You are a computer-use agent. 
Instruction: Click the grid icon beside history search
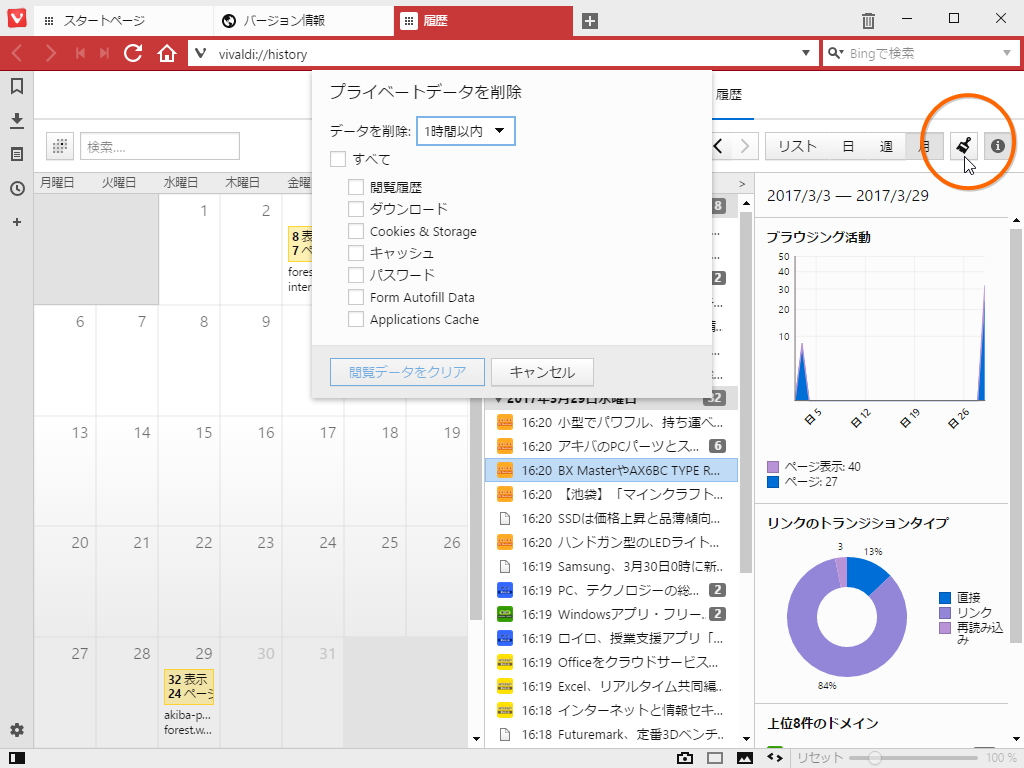tap(59, 146)
